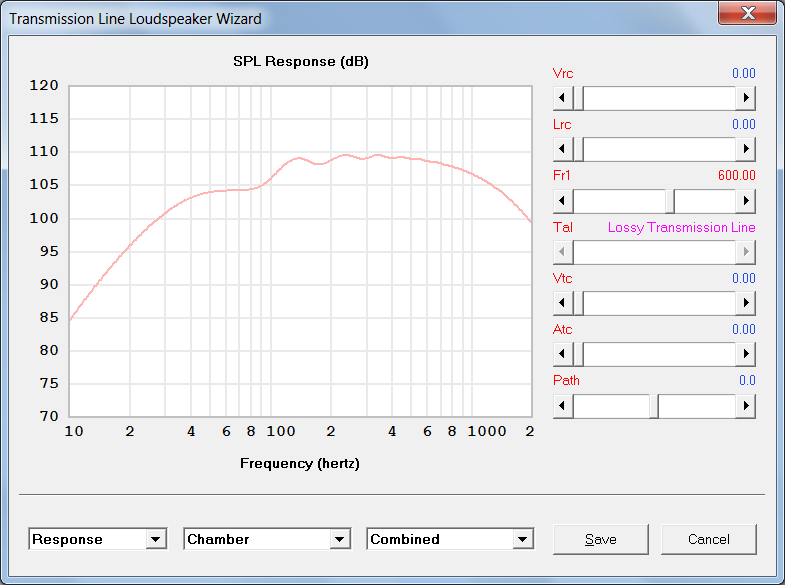Decrease Vtc with the left arrow
Image resolution: width=785 pixels, height=585 pixels.
[x=563, y=303]
